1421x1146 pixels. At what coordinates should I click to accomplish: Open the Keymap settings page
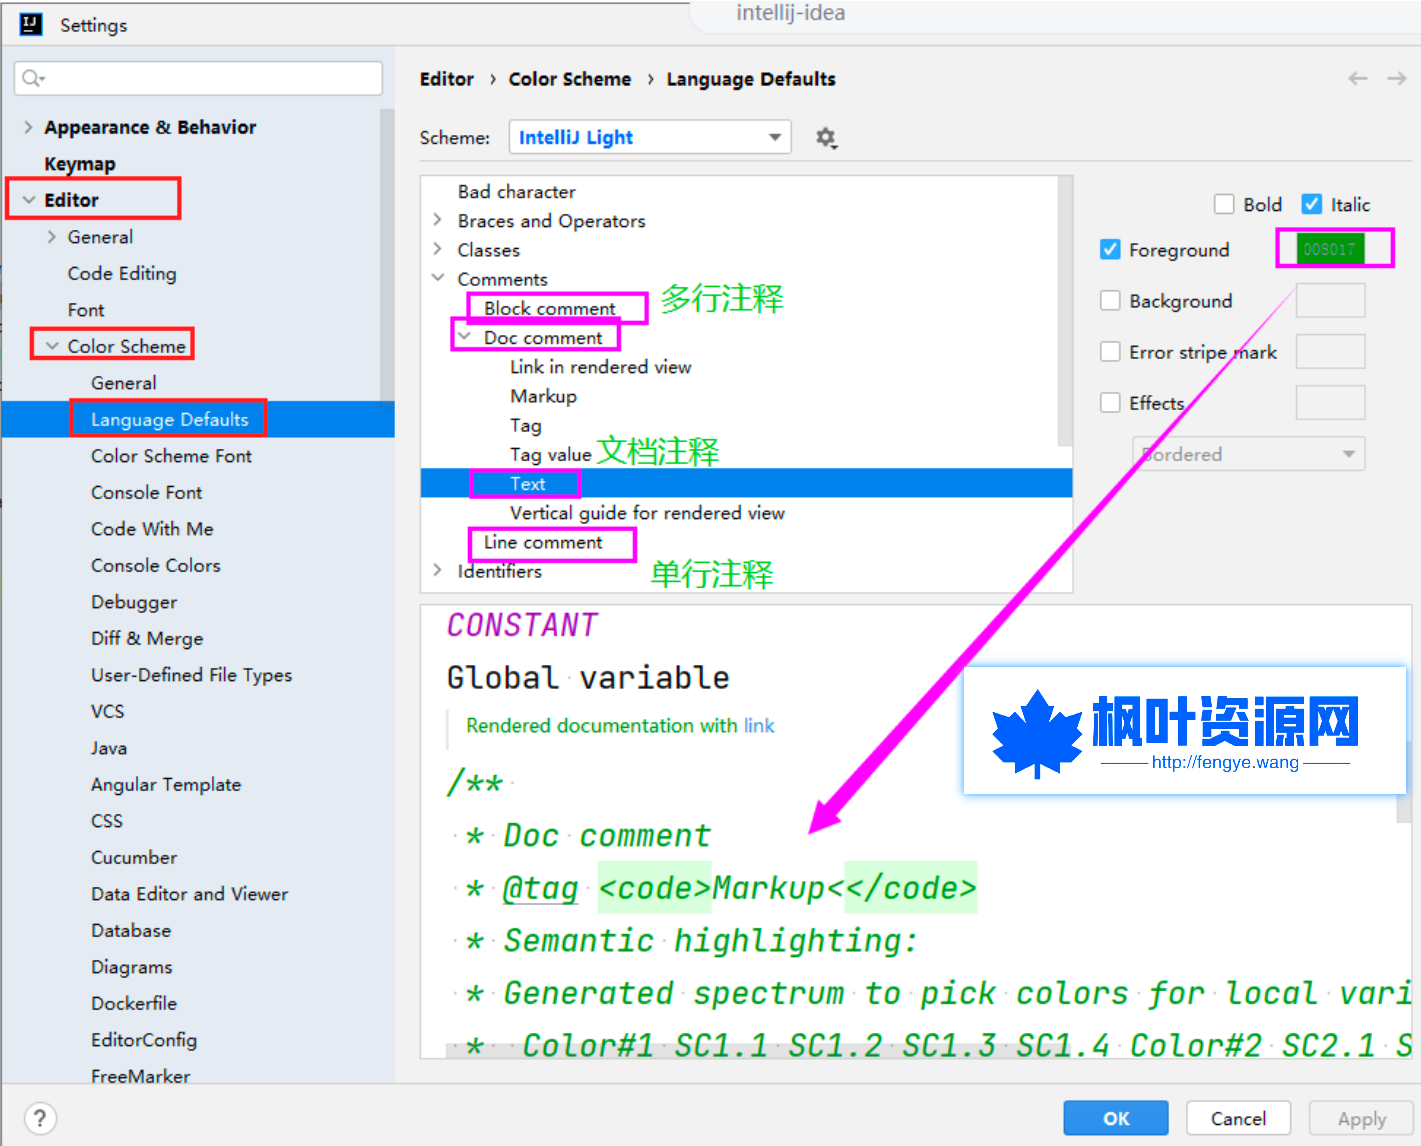tap(80, 164)
